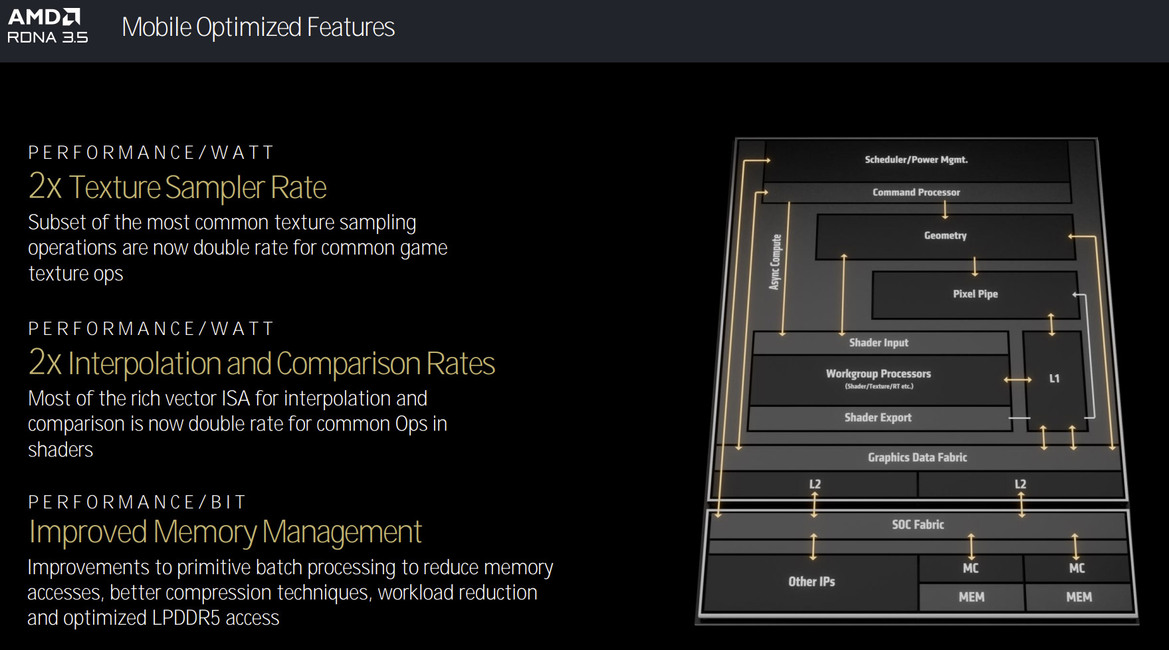
Task: Click the arrow from Geometry to Pixel Pipe
Action: [974, 267]
